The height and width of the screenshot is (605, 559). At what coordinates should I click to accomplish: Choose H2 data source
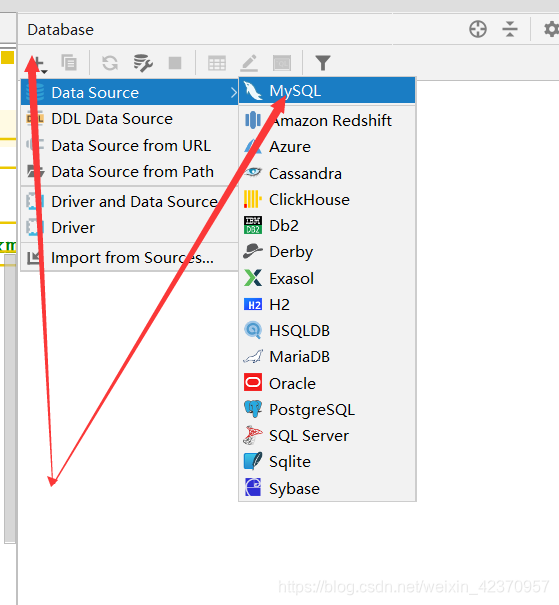click(327, 305)
